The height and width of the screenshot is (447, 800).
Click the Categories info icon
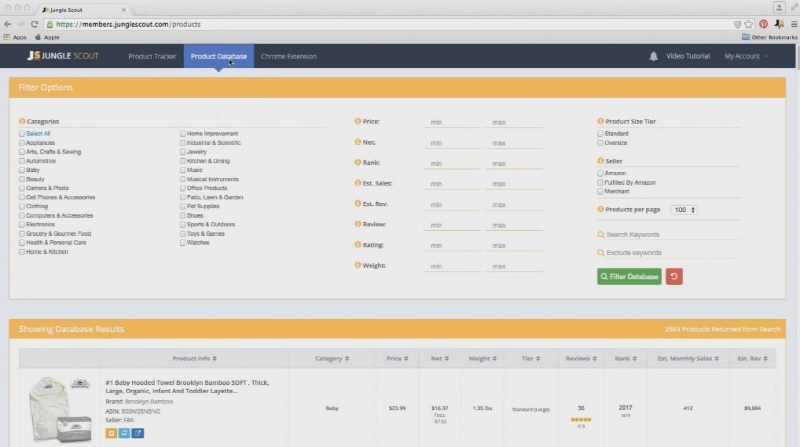click(22, 121)
